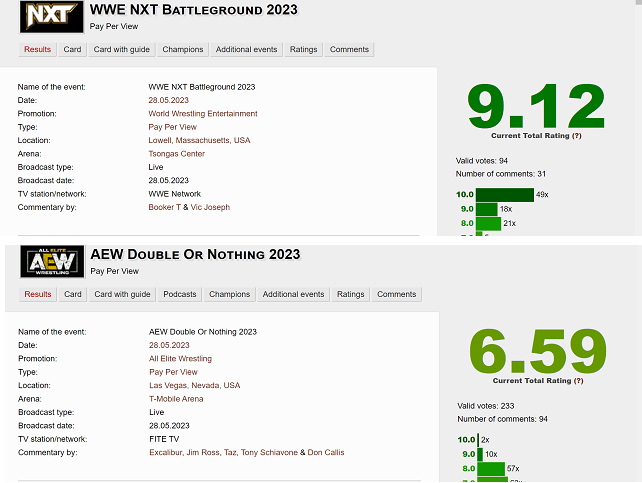Open Champions tab for NXT Battleground

click(x=183, y=50)
